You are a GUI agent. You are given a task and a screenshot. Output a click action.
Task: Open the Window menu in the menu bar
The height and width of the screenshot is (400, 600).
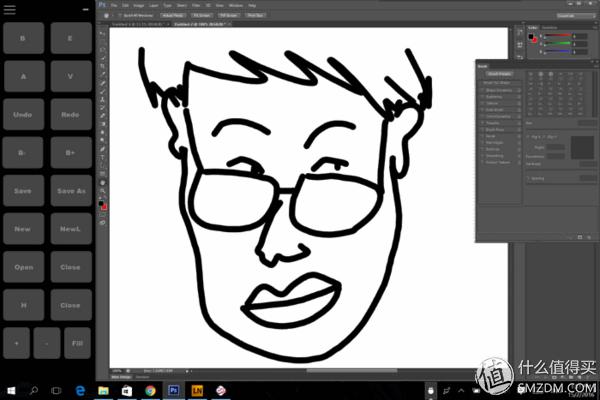235,6
